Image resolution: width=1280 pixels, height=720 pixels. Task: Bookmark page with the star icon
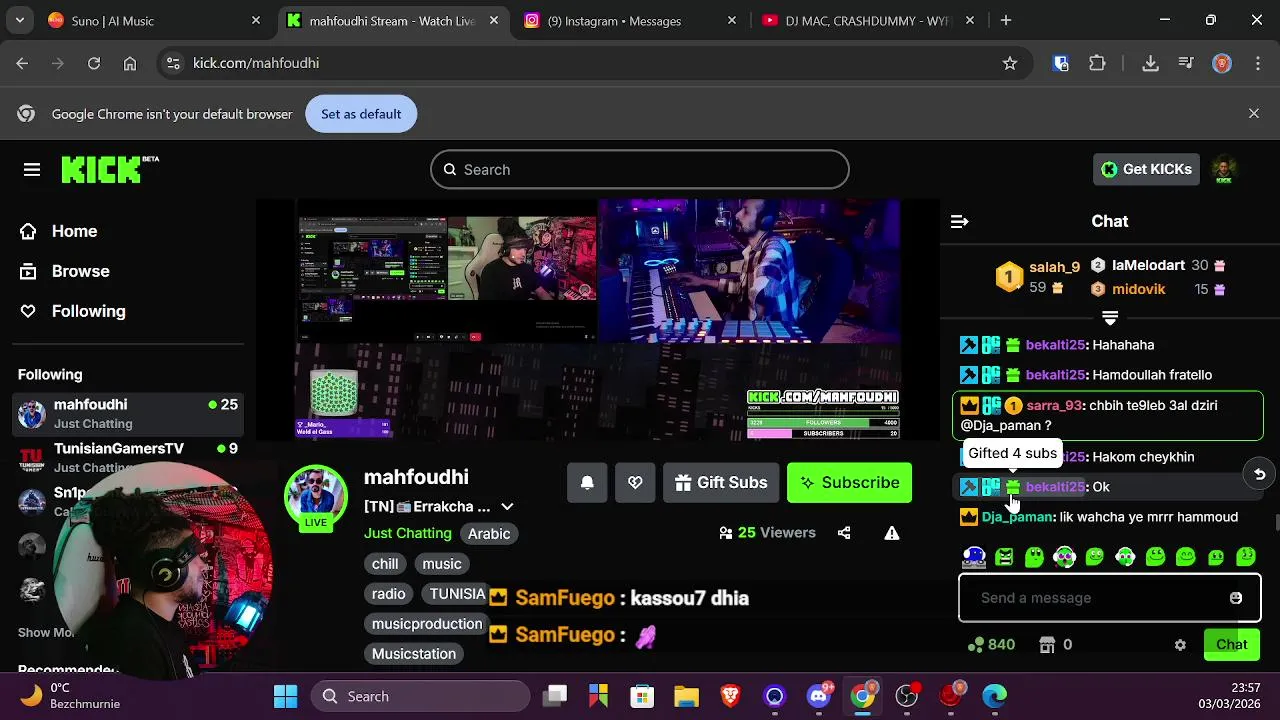(1010, 63)
